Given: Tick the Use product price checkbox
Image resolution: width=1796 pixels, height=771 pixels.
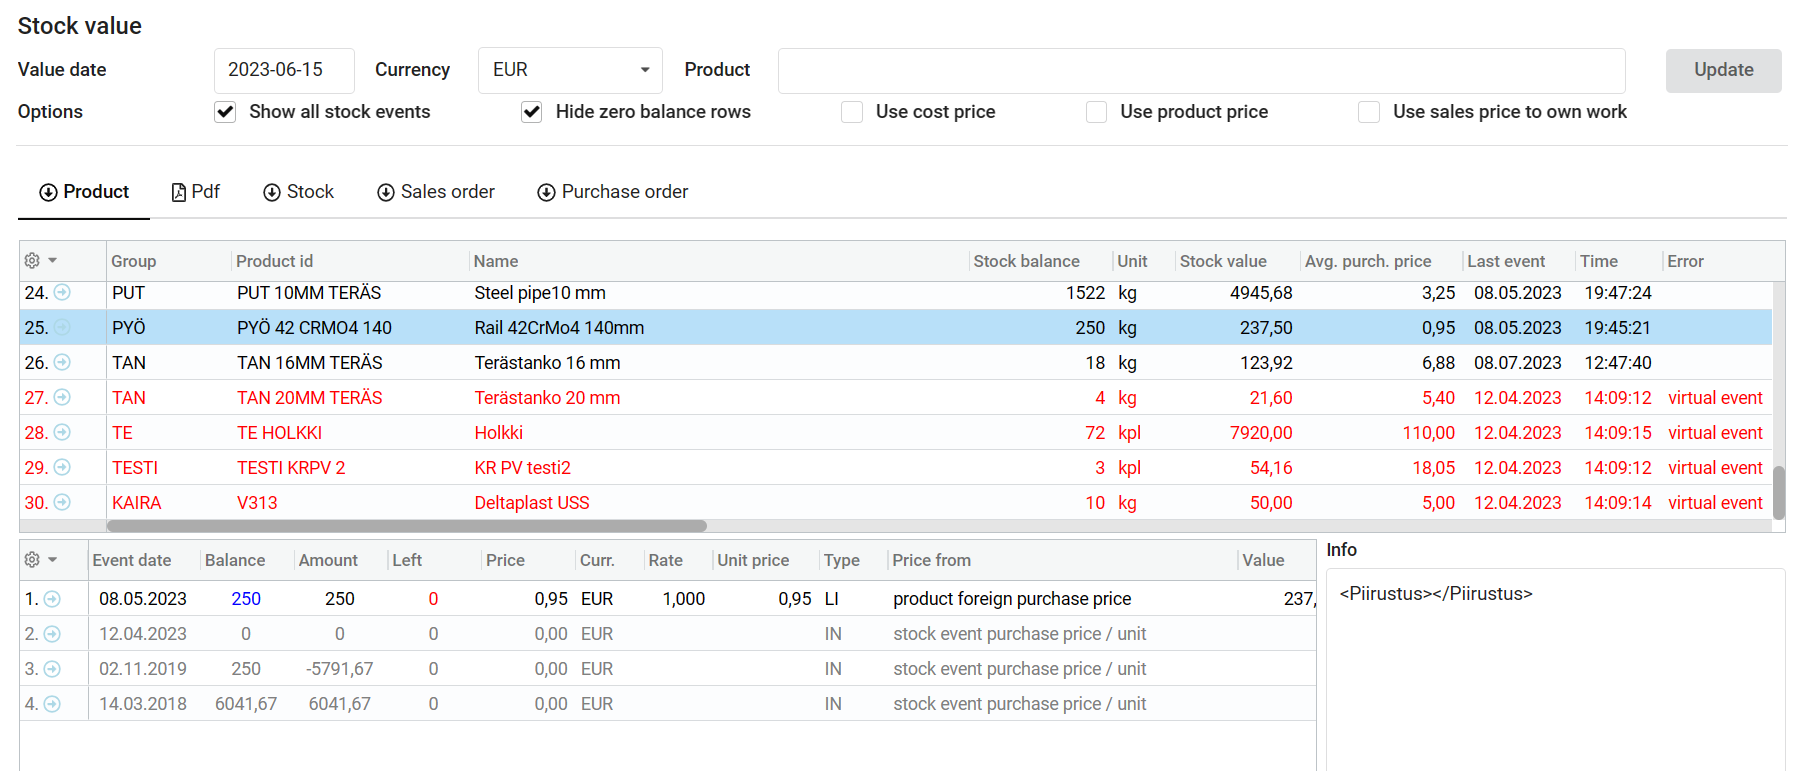Looking at the screenshot, I should click(1097, 112).
